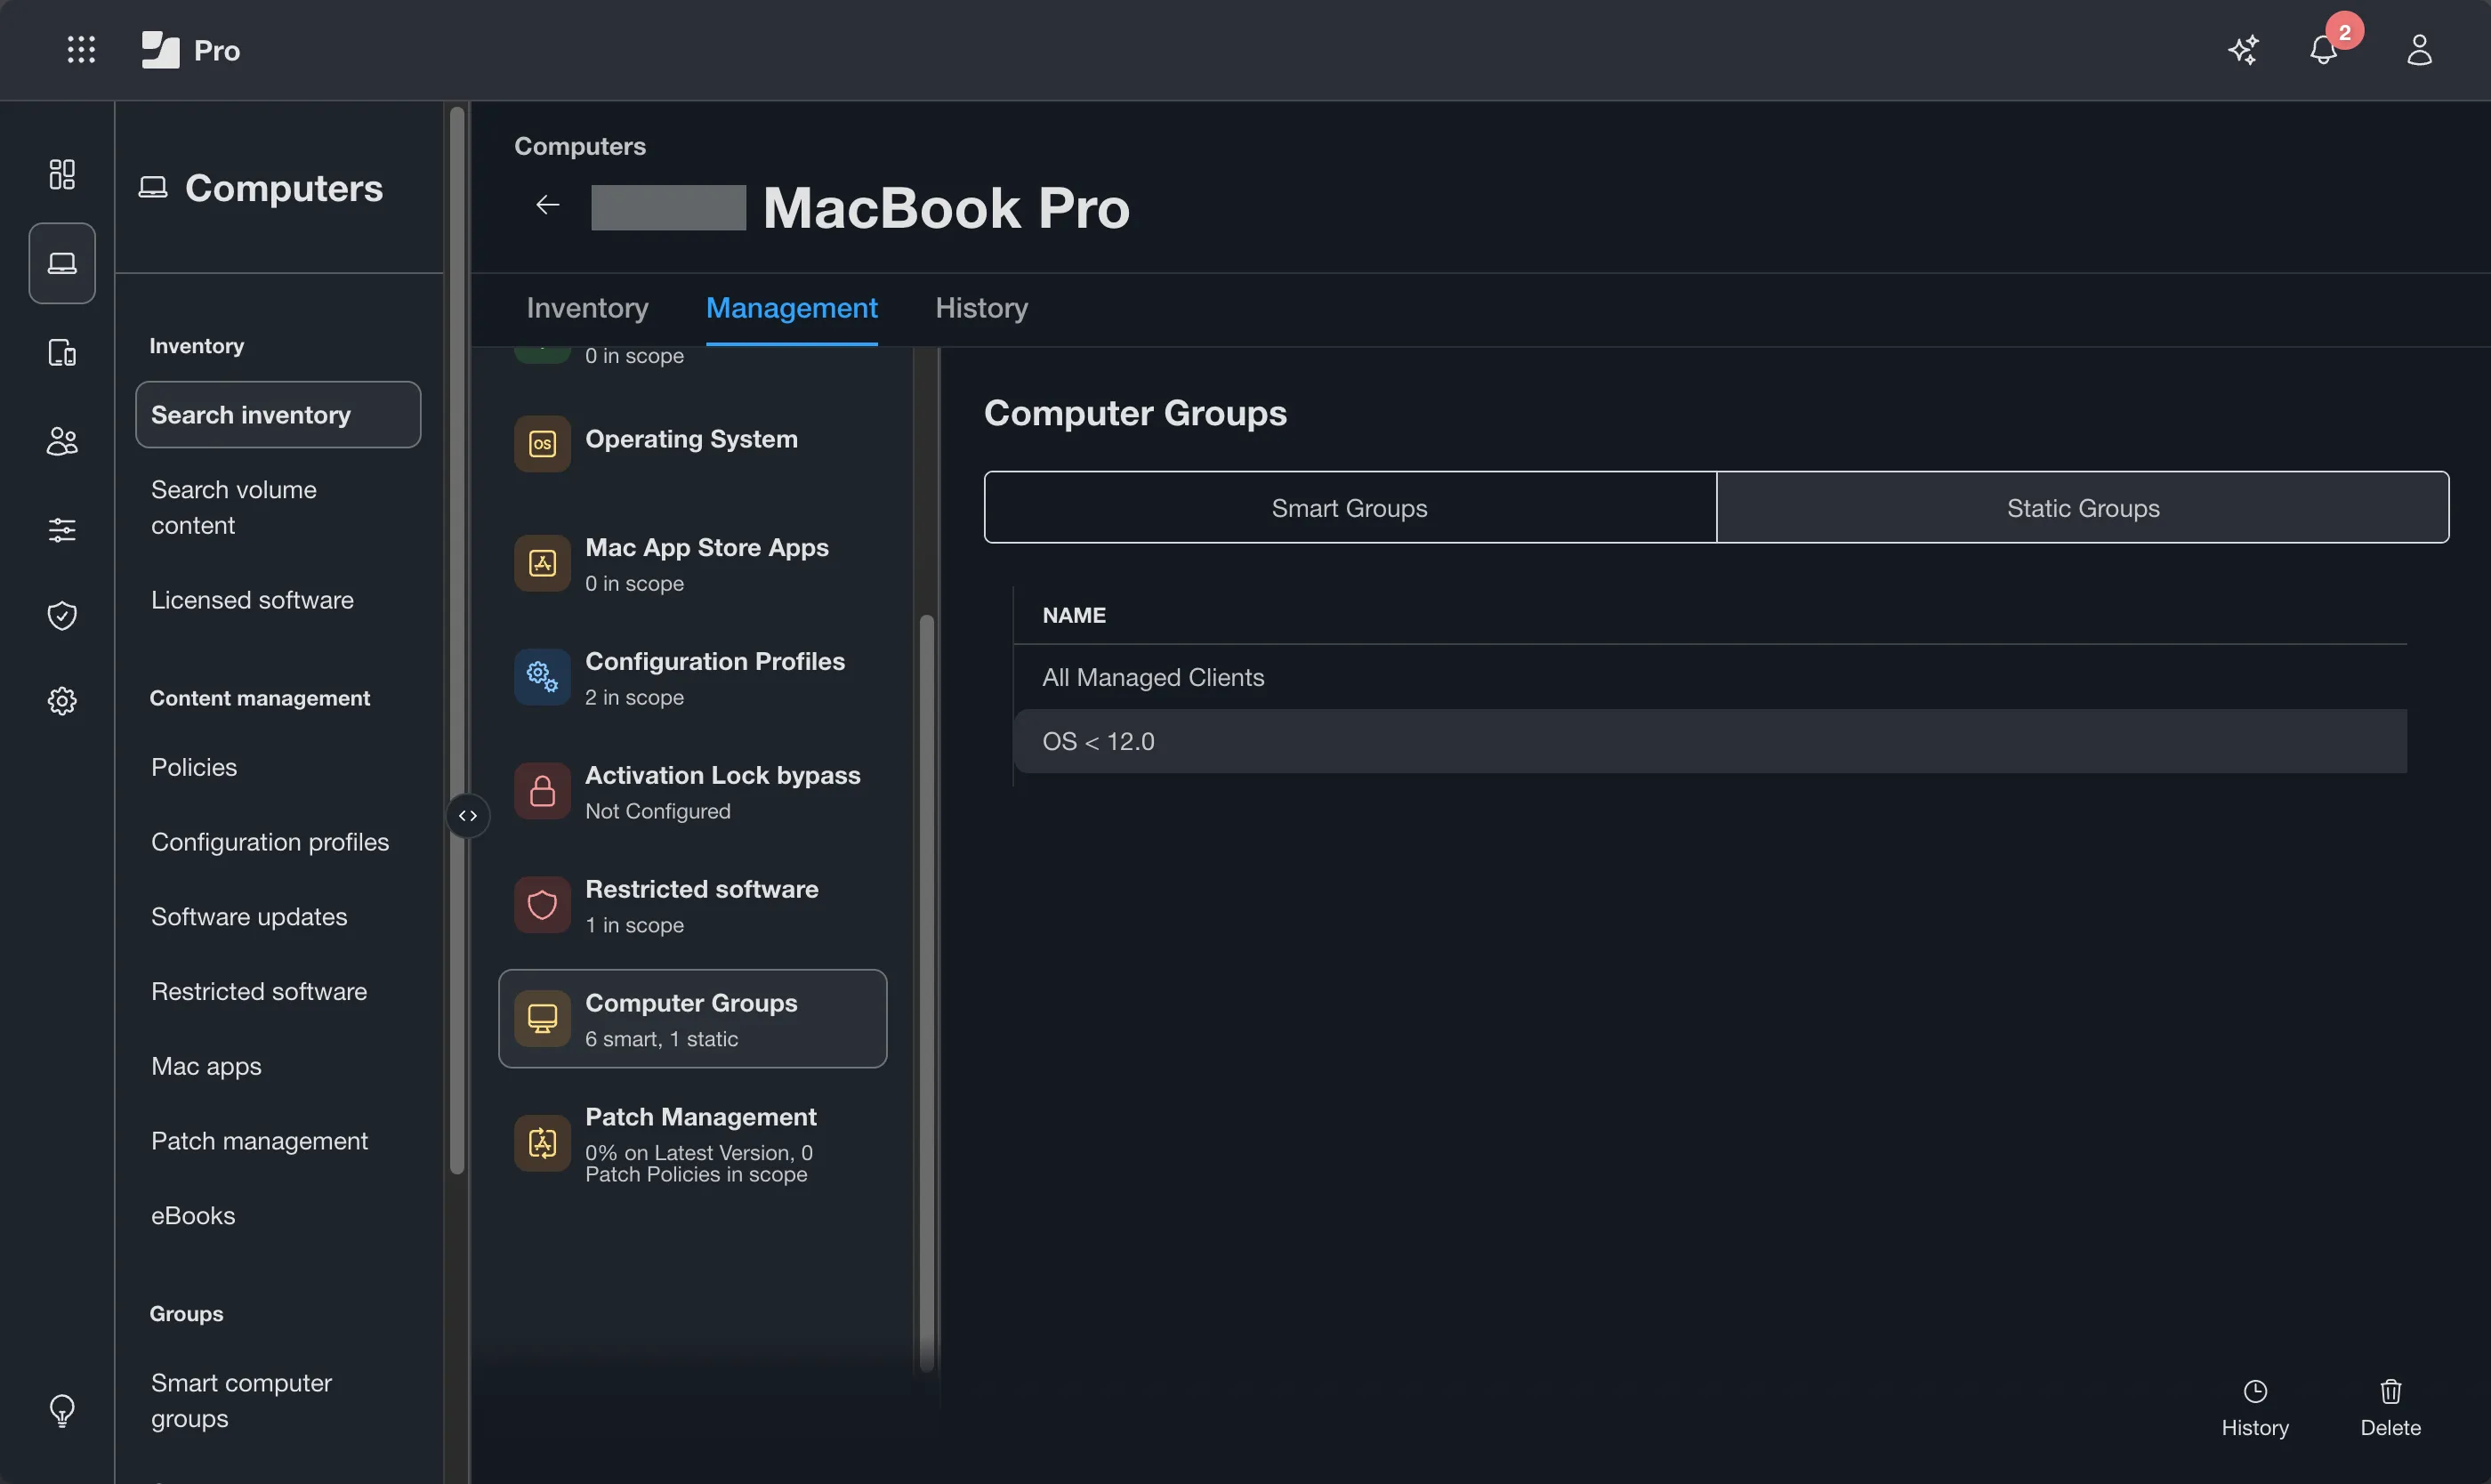Click the sidebar vertical scrollbar
The width and height of the screenshot is (2491, 1484).
click(x=457, y=640)
